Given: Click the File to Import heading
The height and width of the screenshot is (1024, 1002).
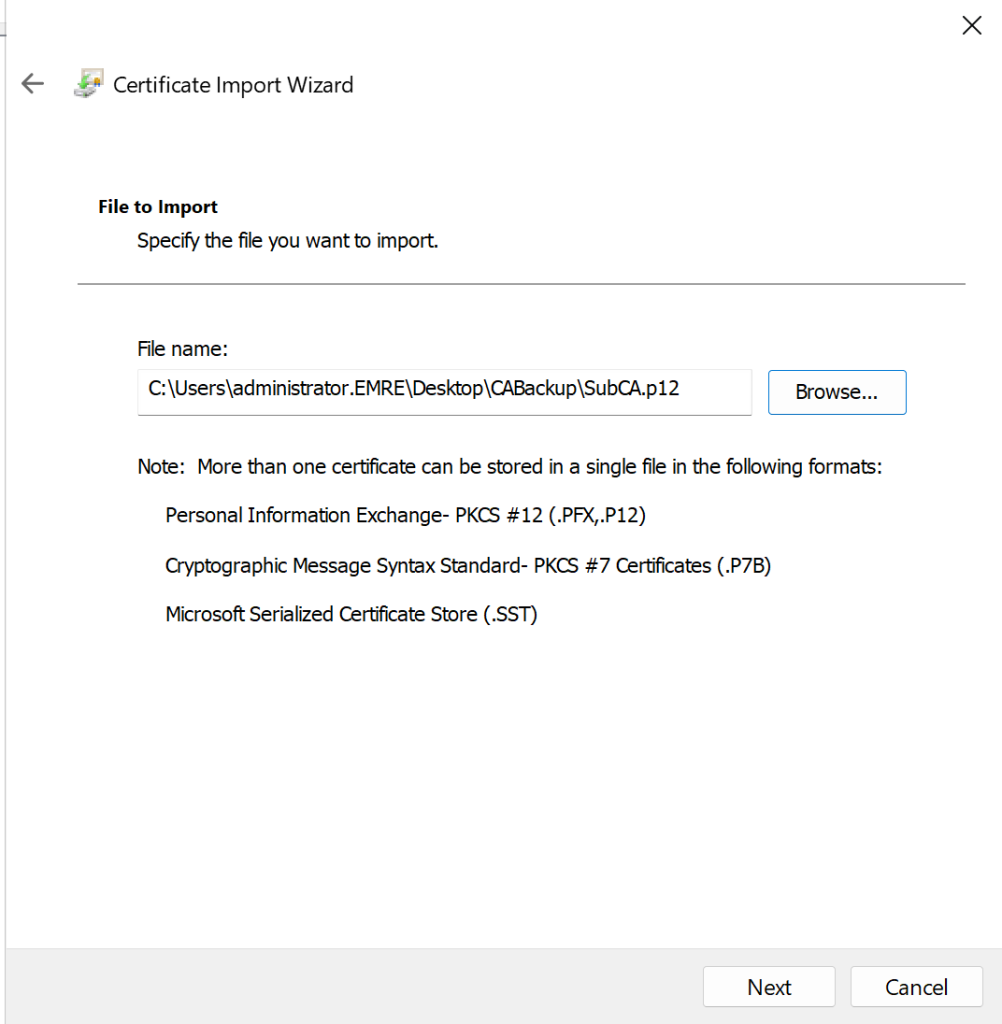Looking at the screenshot, I should coord(157,207).
